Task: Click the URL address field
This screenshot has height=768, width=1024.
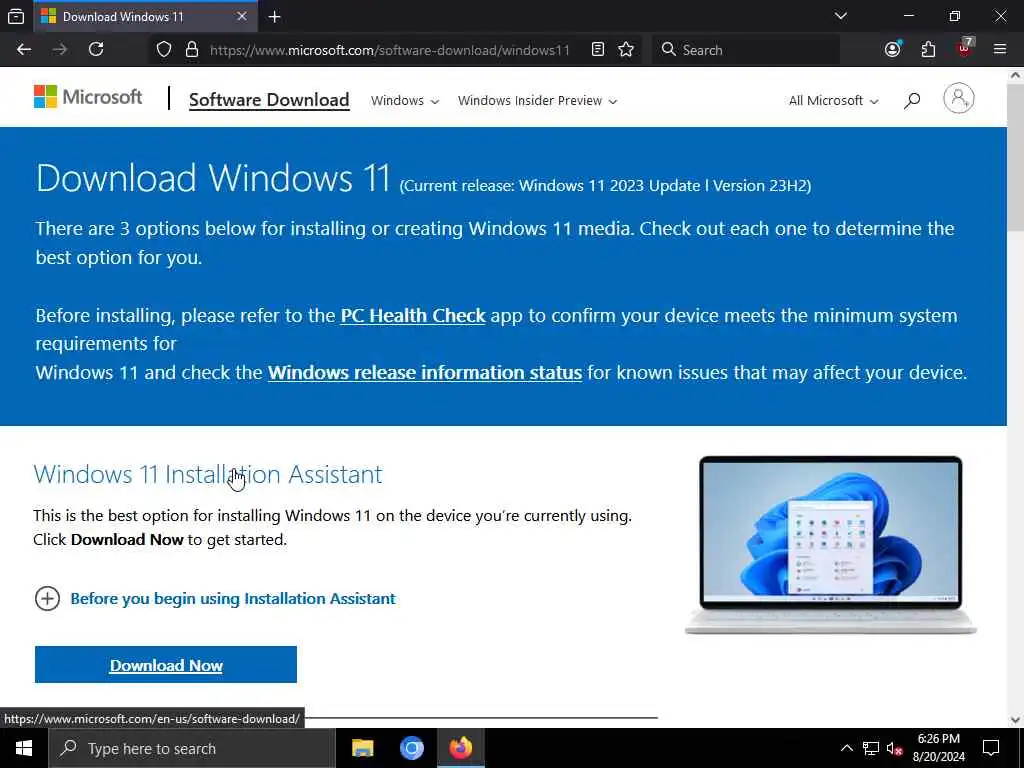Action: (389, 50)
